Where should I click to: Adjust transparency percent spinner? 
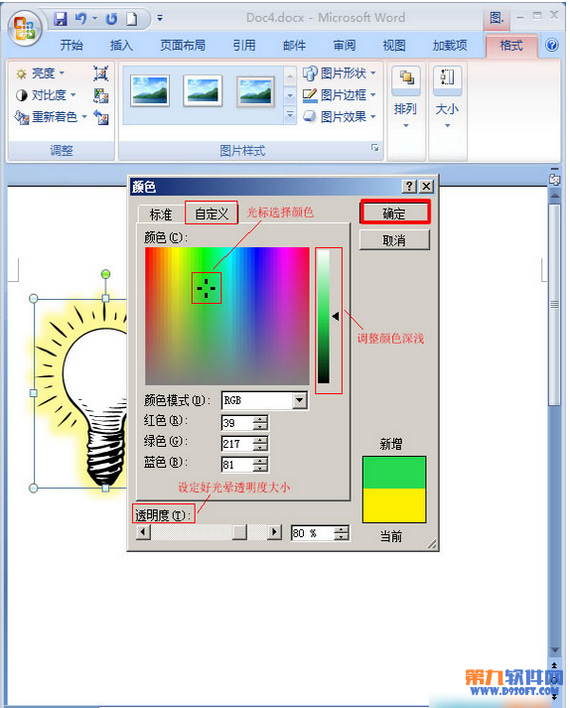pos(342,533)
